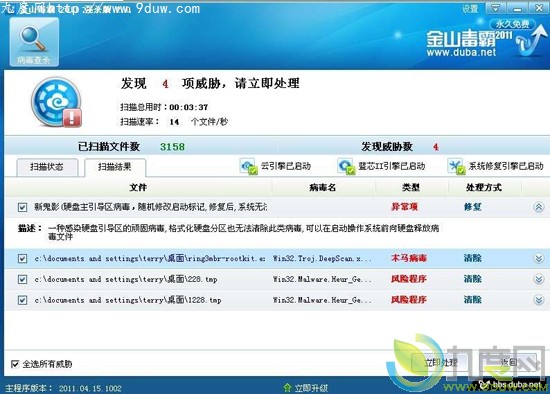The image size is (550, 394).
Task: Click the 文件 column header
Action: pyautogui.click(x=138, y=187)
